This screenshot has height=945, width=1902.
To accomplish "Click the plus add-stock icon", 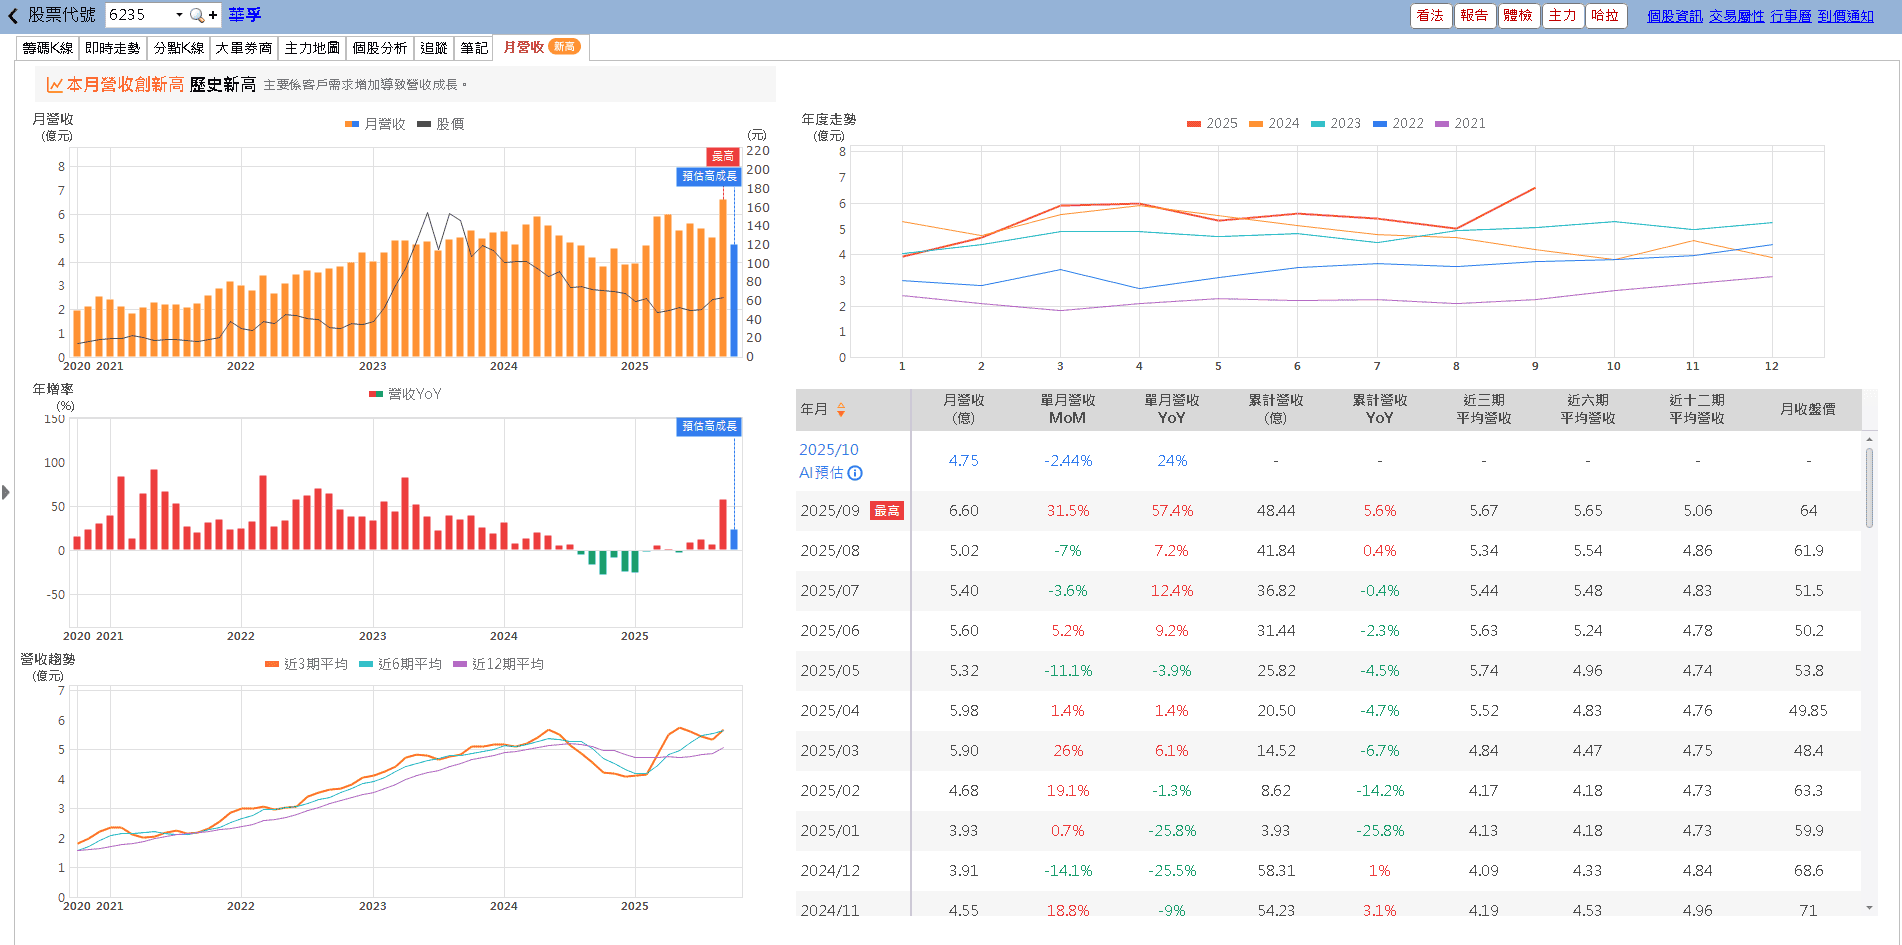I will click(213, 15).
